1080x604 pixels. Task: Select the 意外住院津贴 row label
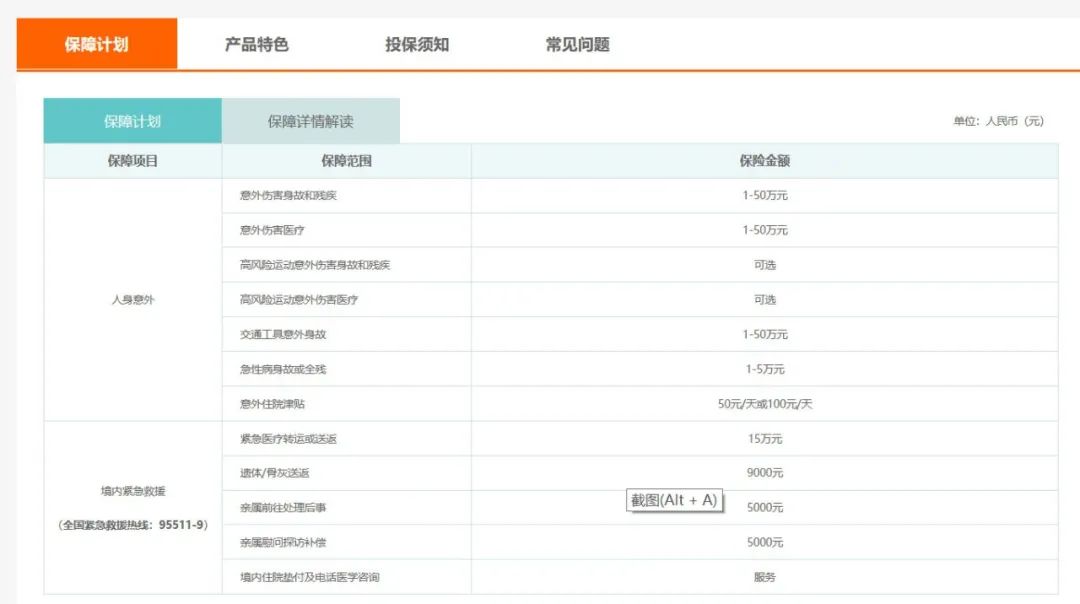[272, 404]
